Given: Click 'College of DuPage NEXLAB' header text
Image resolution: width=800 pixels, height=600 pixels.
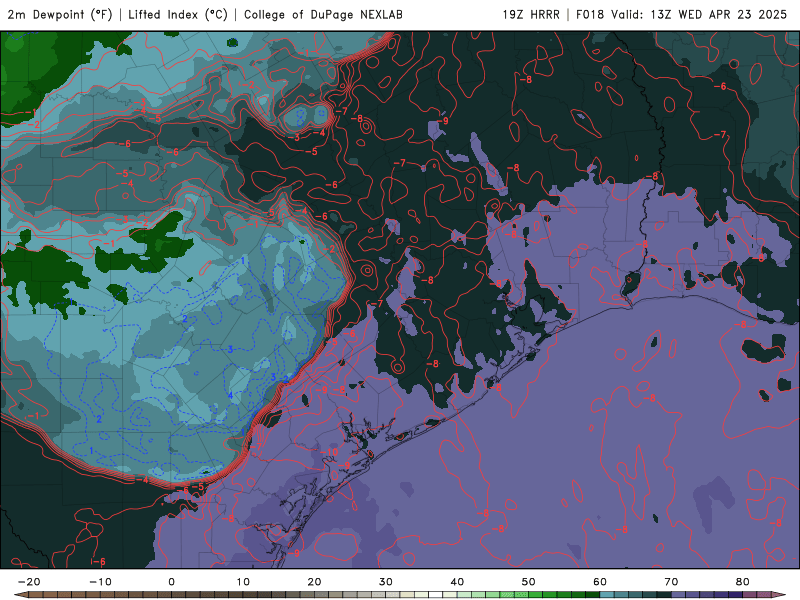Looking at the screenshot, I should pos(323,14).
